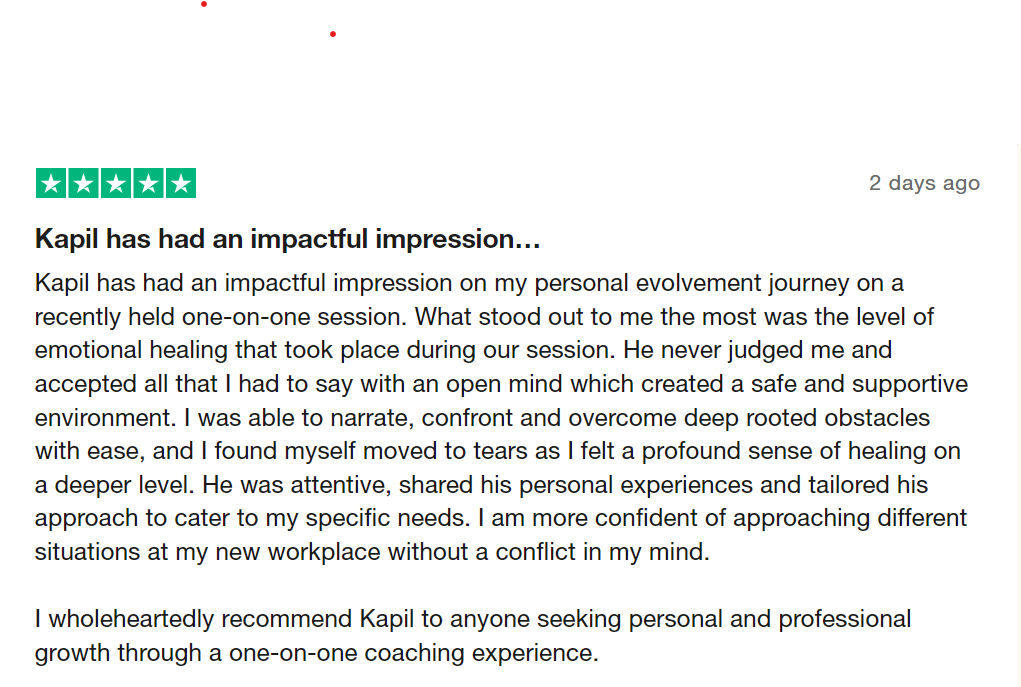Click the fourth green rating star
Screen dimensions: 1021x687
pyautogui.click(x=148, y=183)
